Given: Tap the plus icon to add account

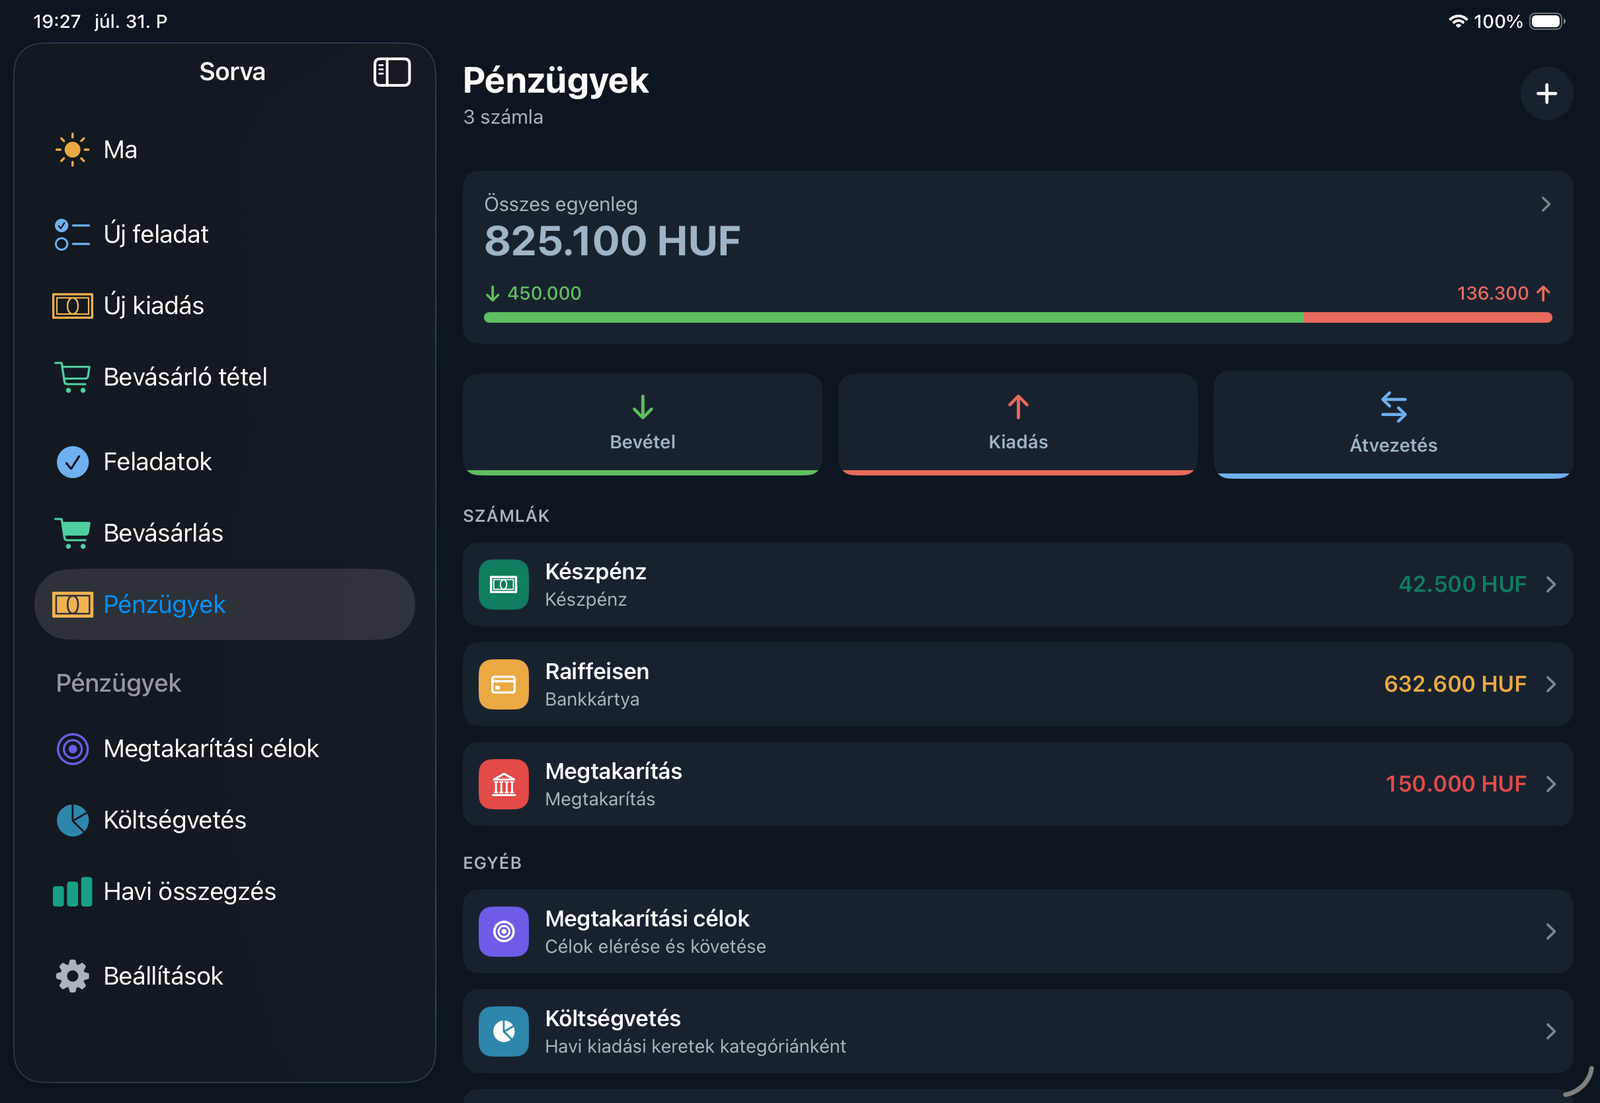Looking at the screenshot, I should click(1546, 93).
